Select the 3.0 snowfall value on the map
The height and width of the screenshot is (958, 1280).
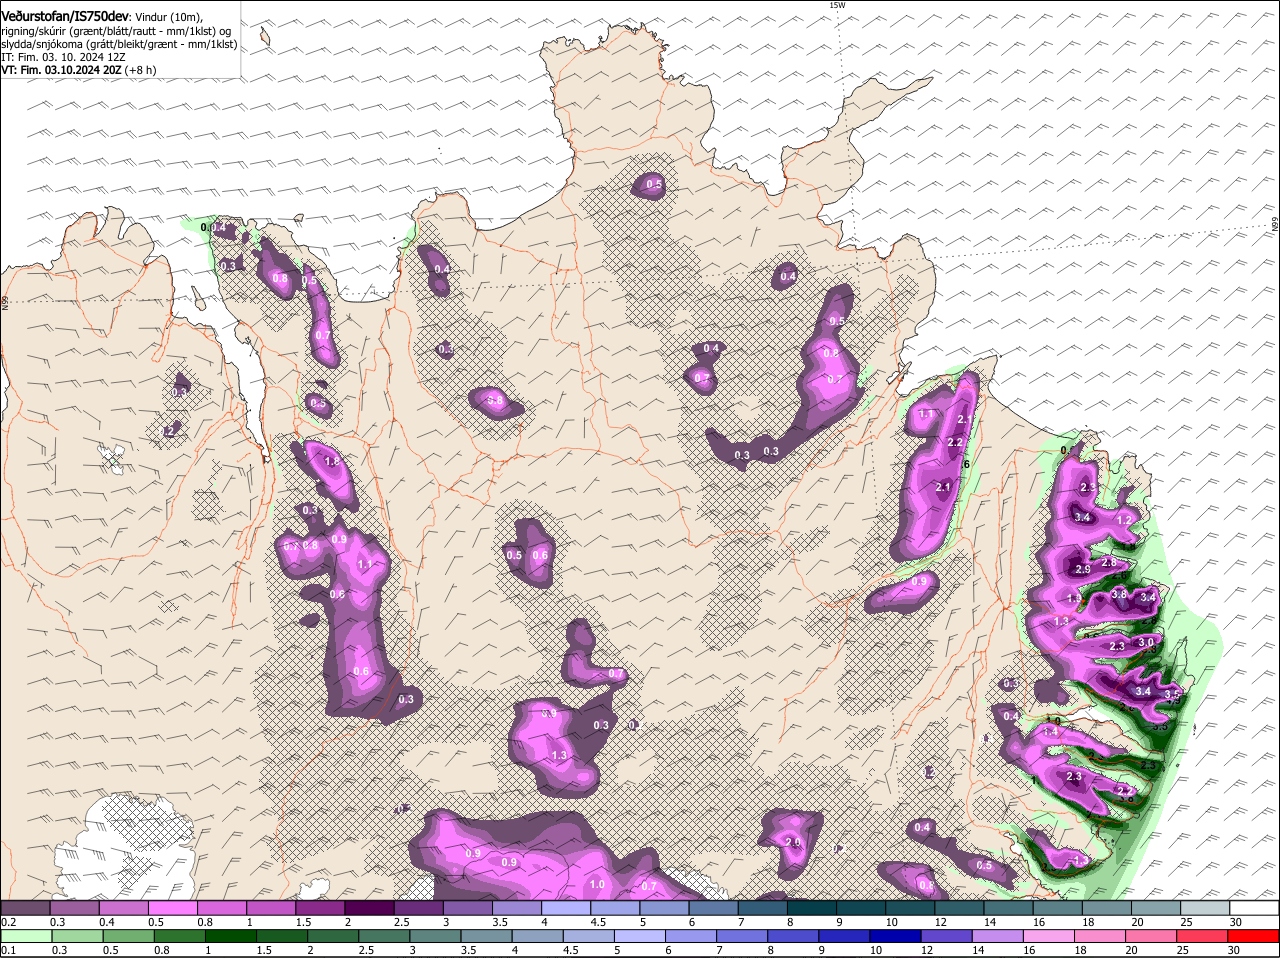(x=1146, y=642)
